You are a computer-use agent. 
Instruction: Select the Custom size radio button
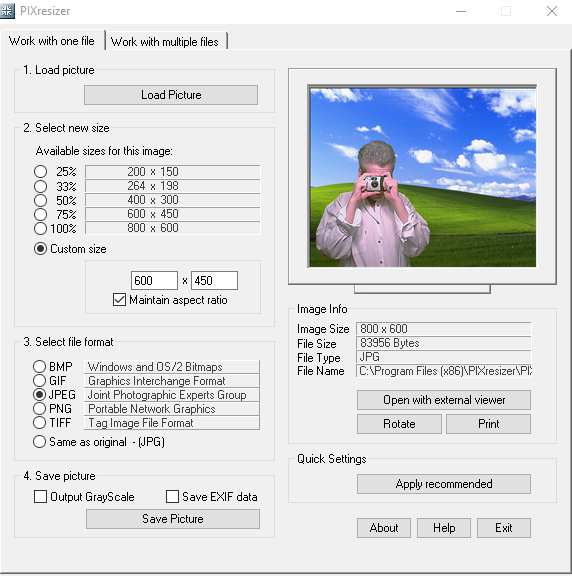click(x=40, y=249)
